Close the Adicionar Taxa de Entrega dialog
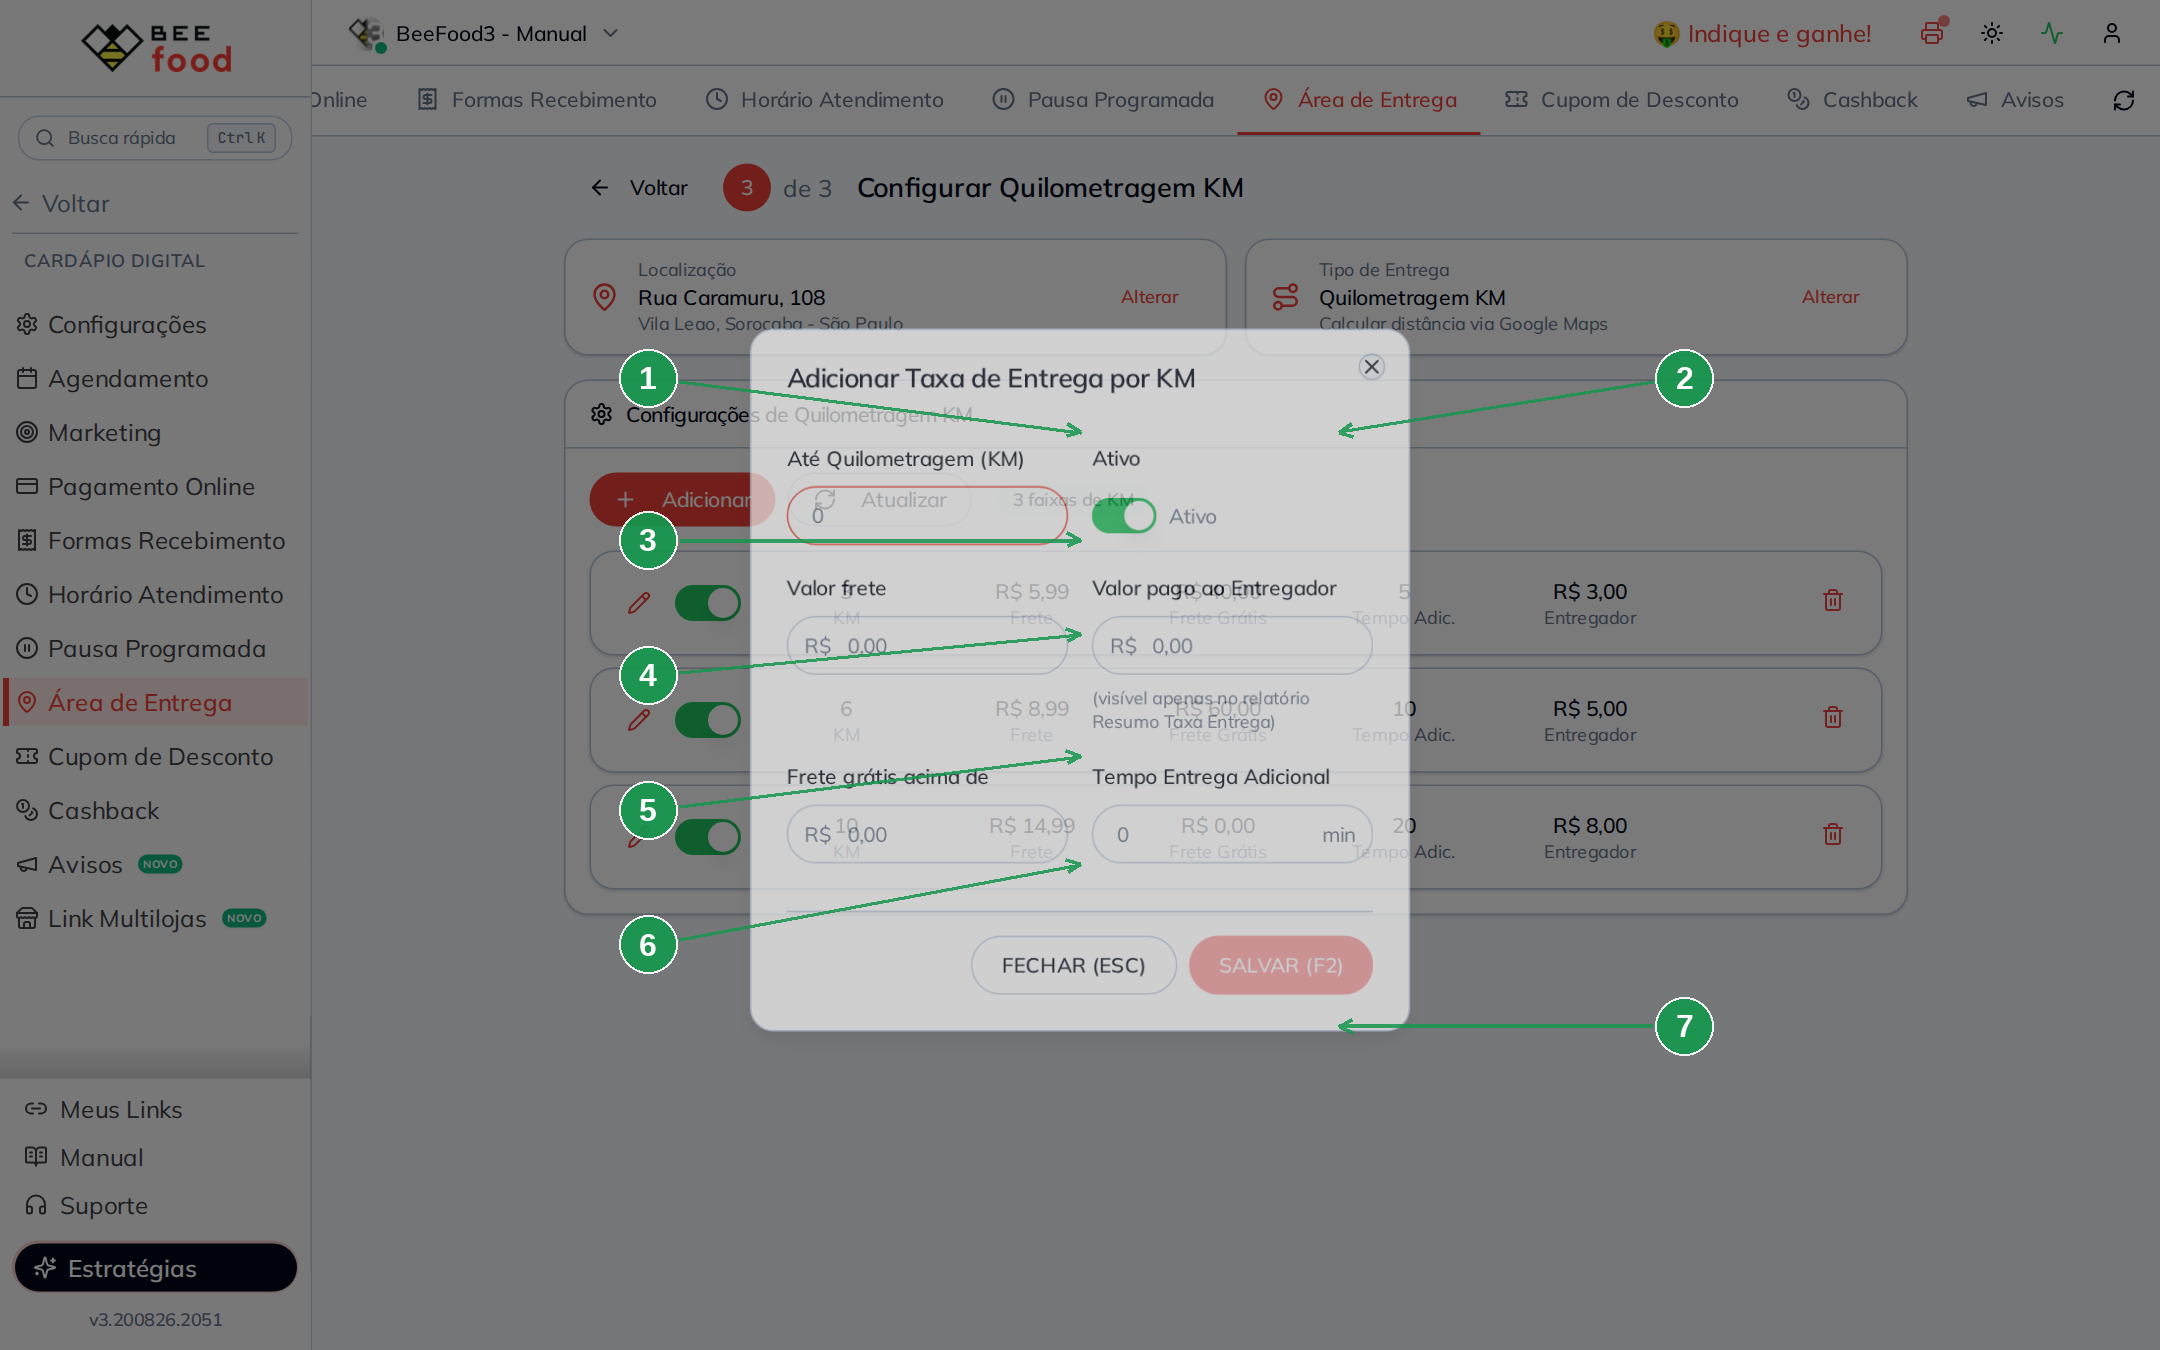 [x=1372, y=367]
